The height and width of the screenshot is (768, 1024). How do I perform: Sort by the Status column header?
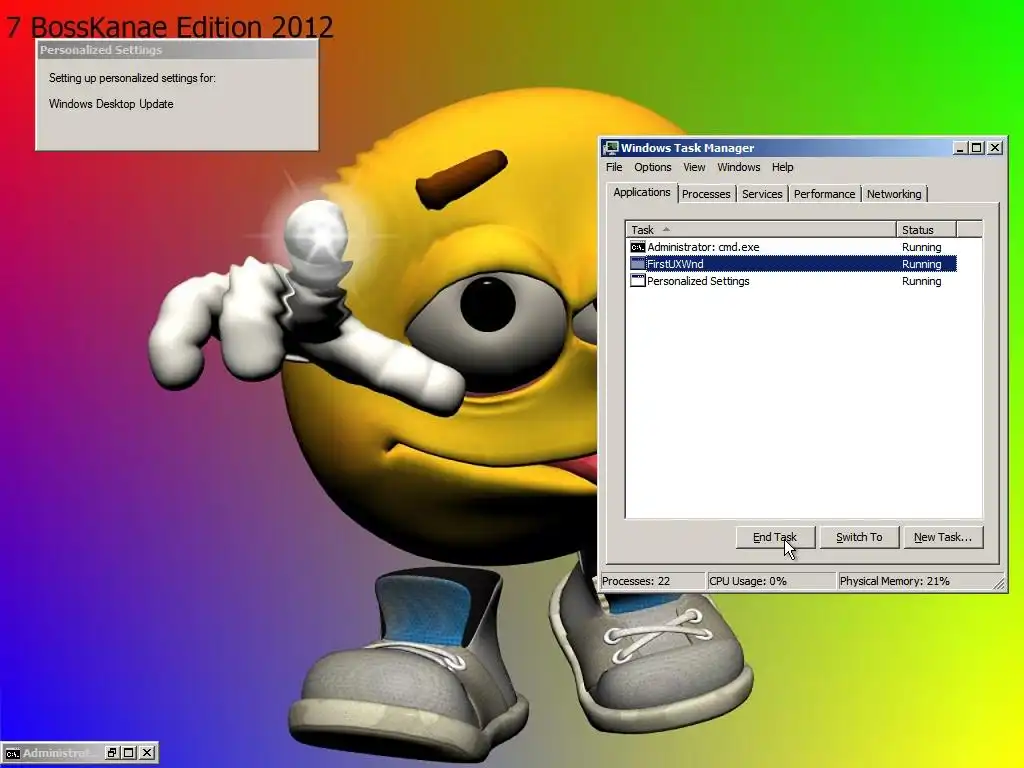[926, 229]
